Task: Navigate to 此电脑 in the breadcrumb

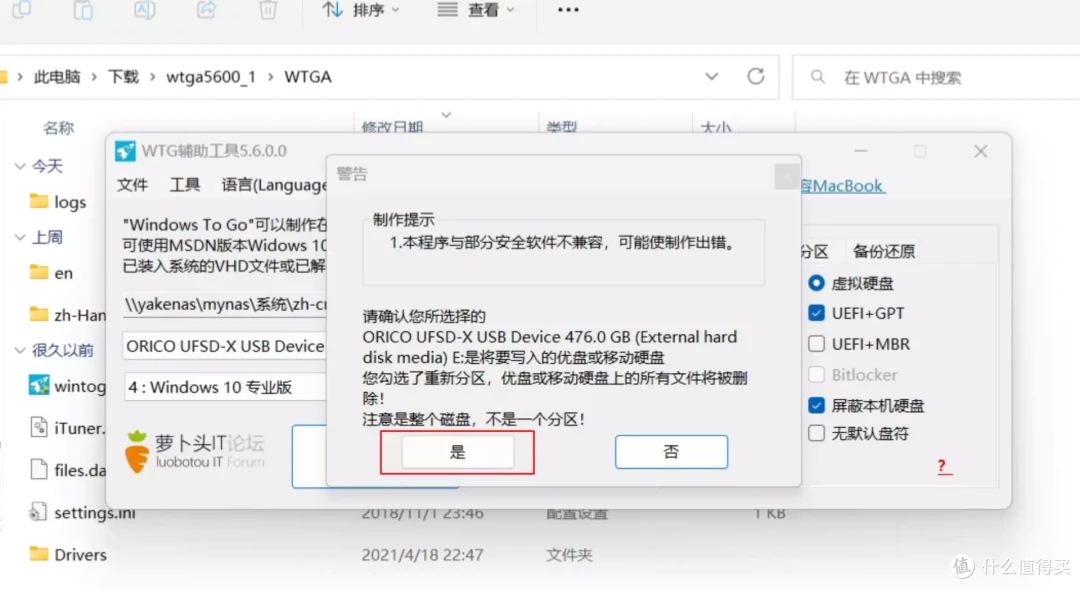Action: pyautogui.click(x=57, y=76)
